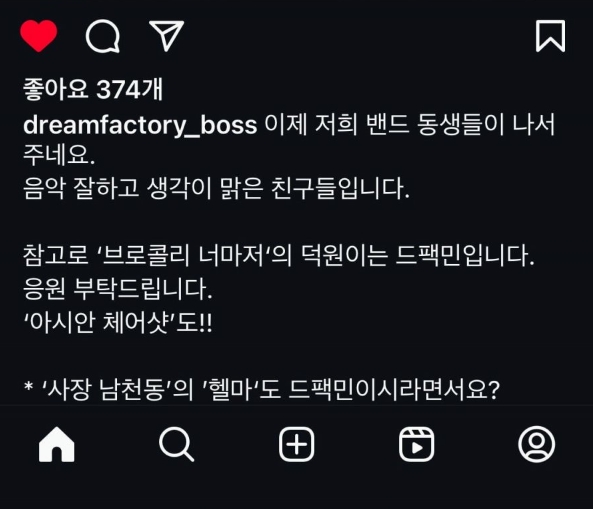Open your profile from the bottom bar
The image size is (593, 509).
pyautogui.click(x=536, y=444)
